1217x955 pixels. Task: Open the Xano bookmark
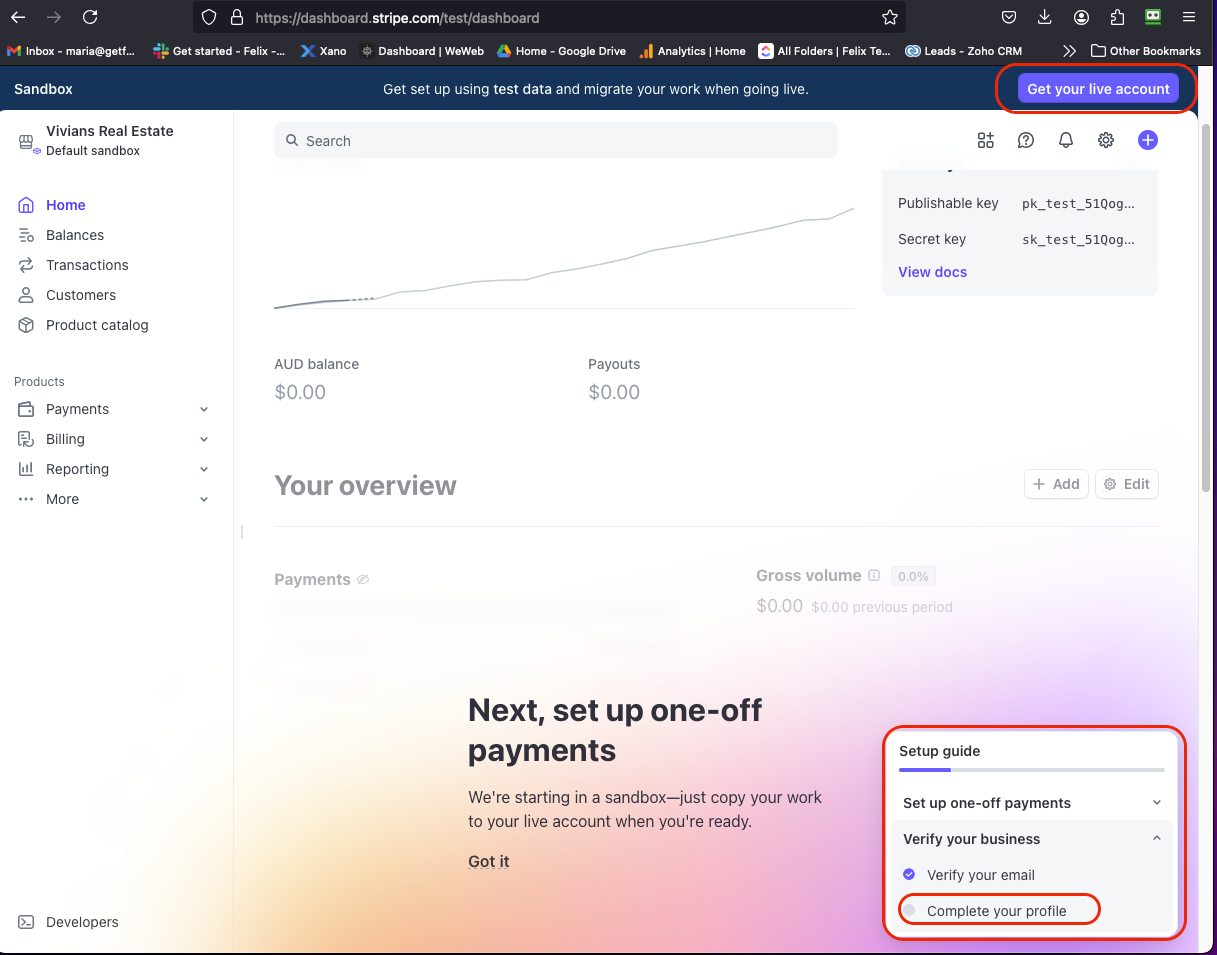coord(323,51)
